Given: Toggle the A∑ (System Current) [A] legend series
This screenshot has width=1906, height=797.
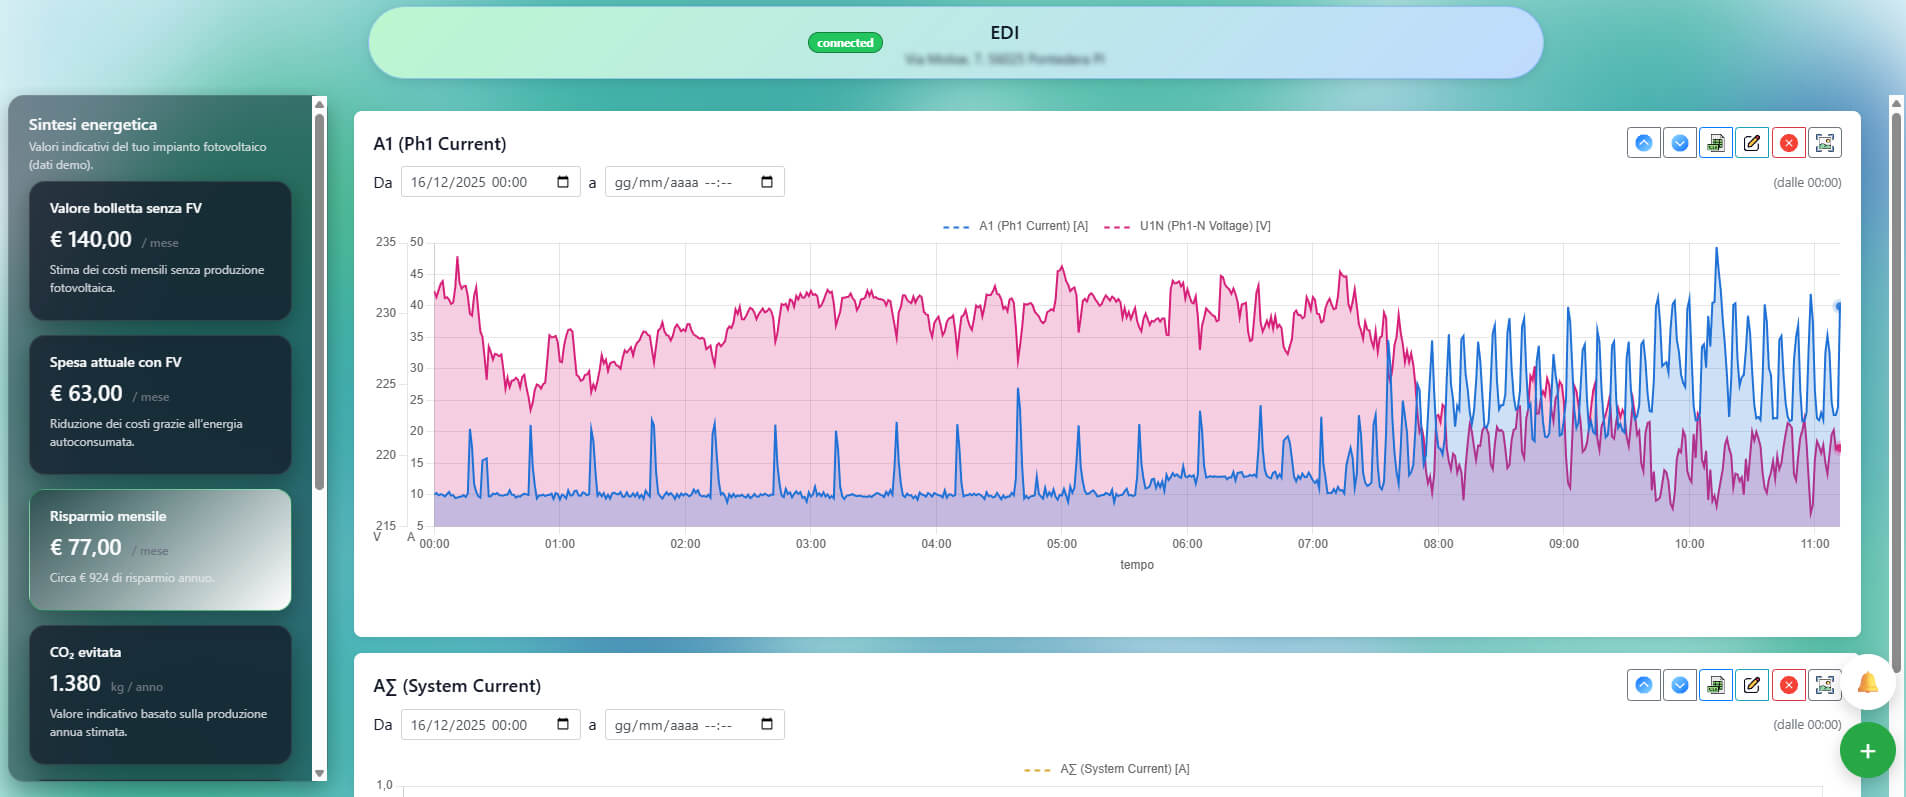Looking at the screenshot, I should point(1107,769).
